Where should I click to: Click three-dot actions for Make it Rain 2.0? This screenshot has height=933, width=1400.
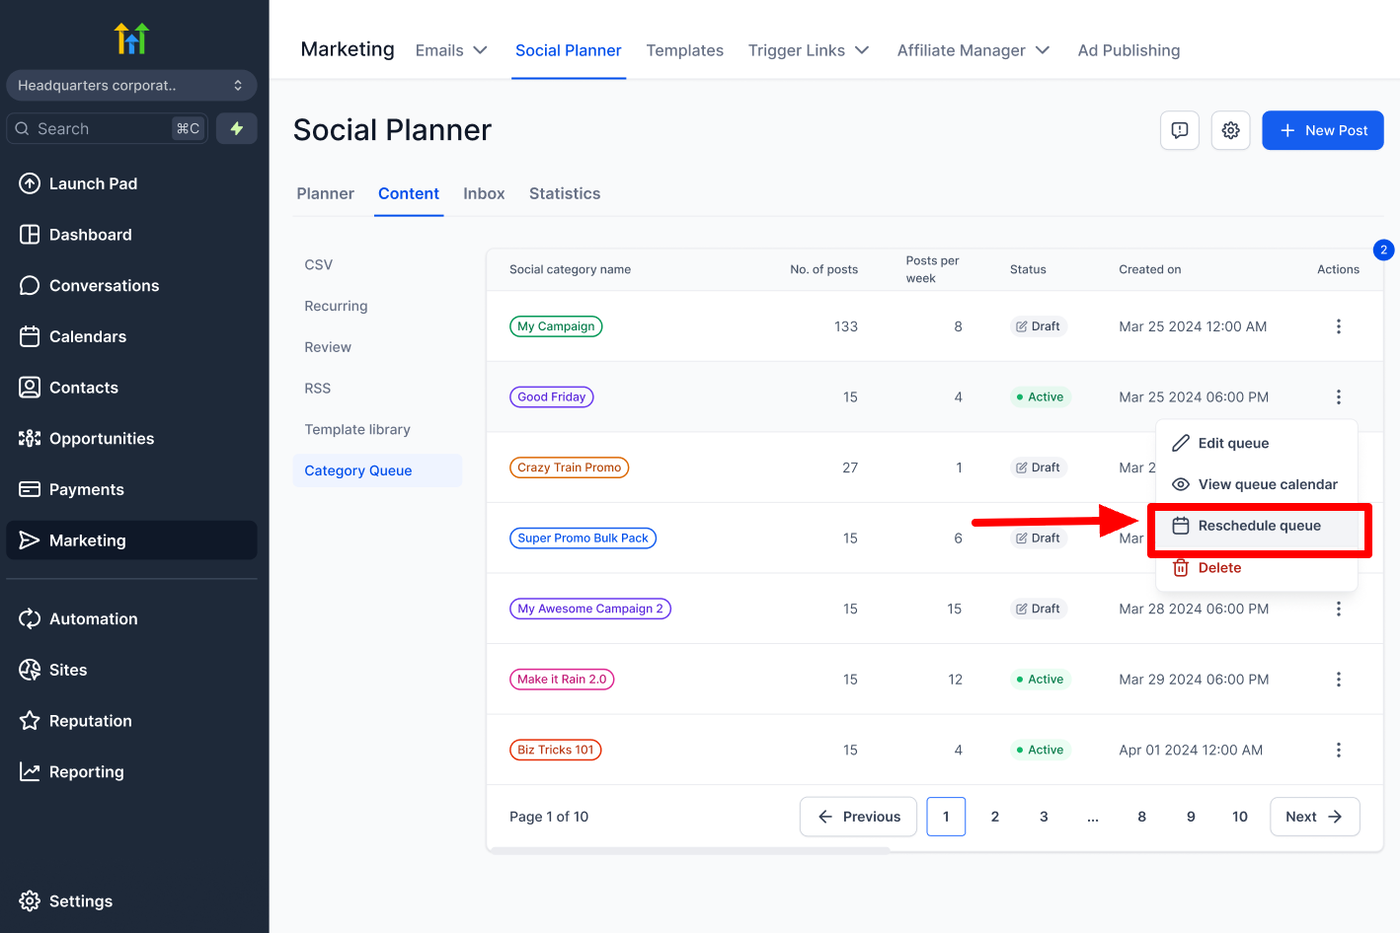click(1338, 679)
